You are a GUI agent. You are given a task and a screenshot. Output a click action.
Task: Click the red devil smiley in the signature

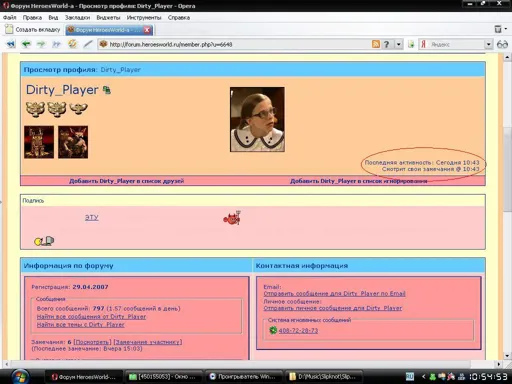(232, 218)
